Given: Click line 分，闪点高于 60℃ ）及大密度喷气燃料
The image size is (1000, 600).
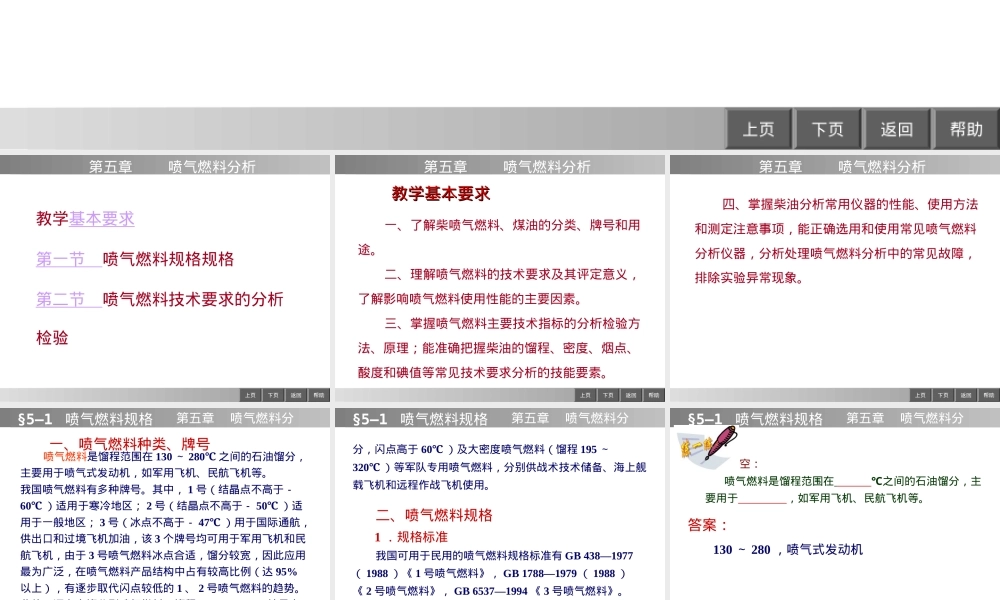Looking at the screenshot, I should pos(480,449).
